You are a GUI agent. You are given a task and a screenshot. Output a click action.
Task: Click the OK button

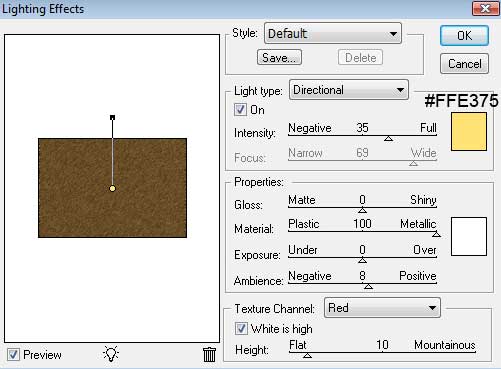(464, 36)
